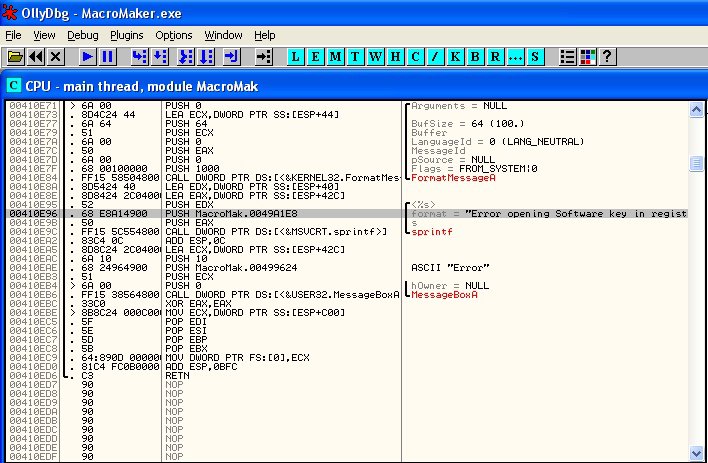Viewport: 708px width, 463px height.
Task: Select the CALL KERNEL32.FormatMessage instruction
Action: 282,178
